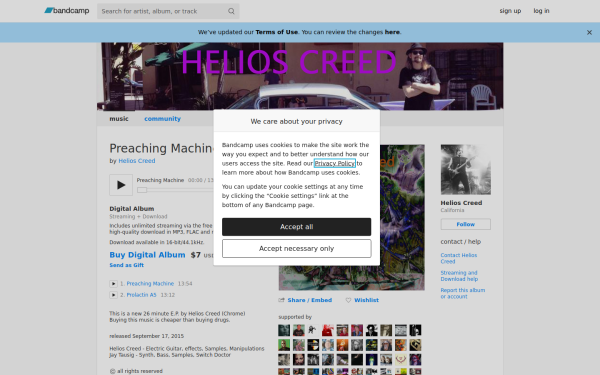Choose Accept necessary only
This screenshot has height=375, width=600.
click(x=297, y=249)
